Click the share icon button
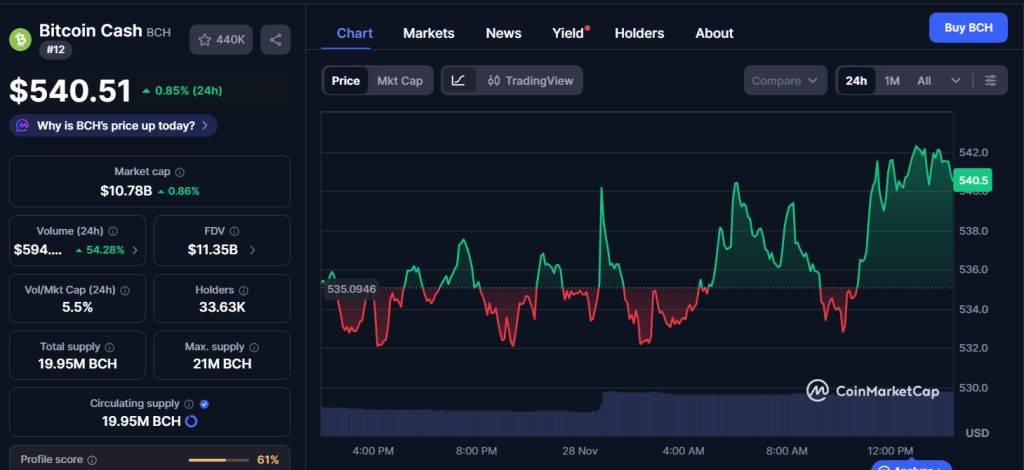The image size is (1024, 470). (275, 40)
